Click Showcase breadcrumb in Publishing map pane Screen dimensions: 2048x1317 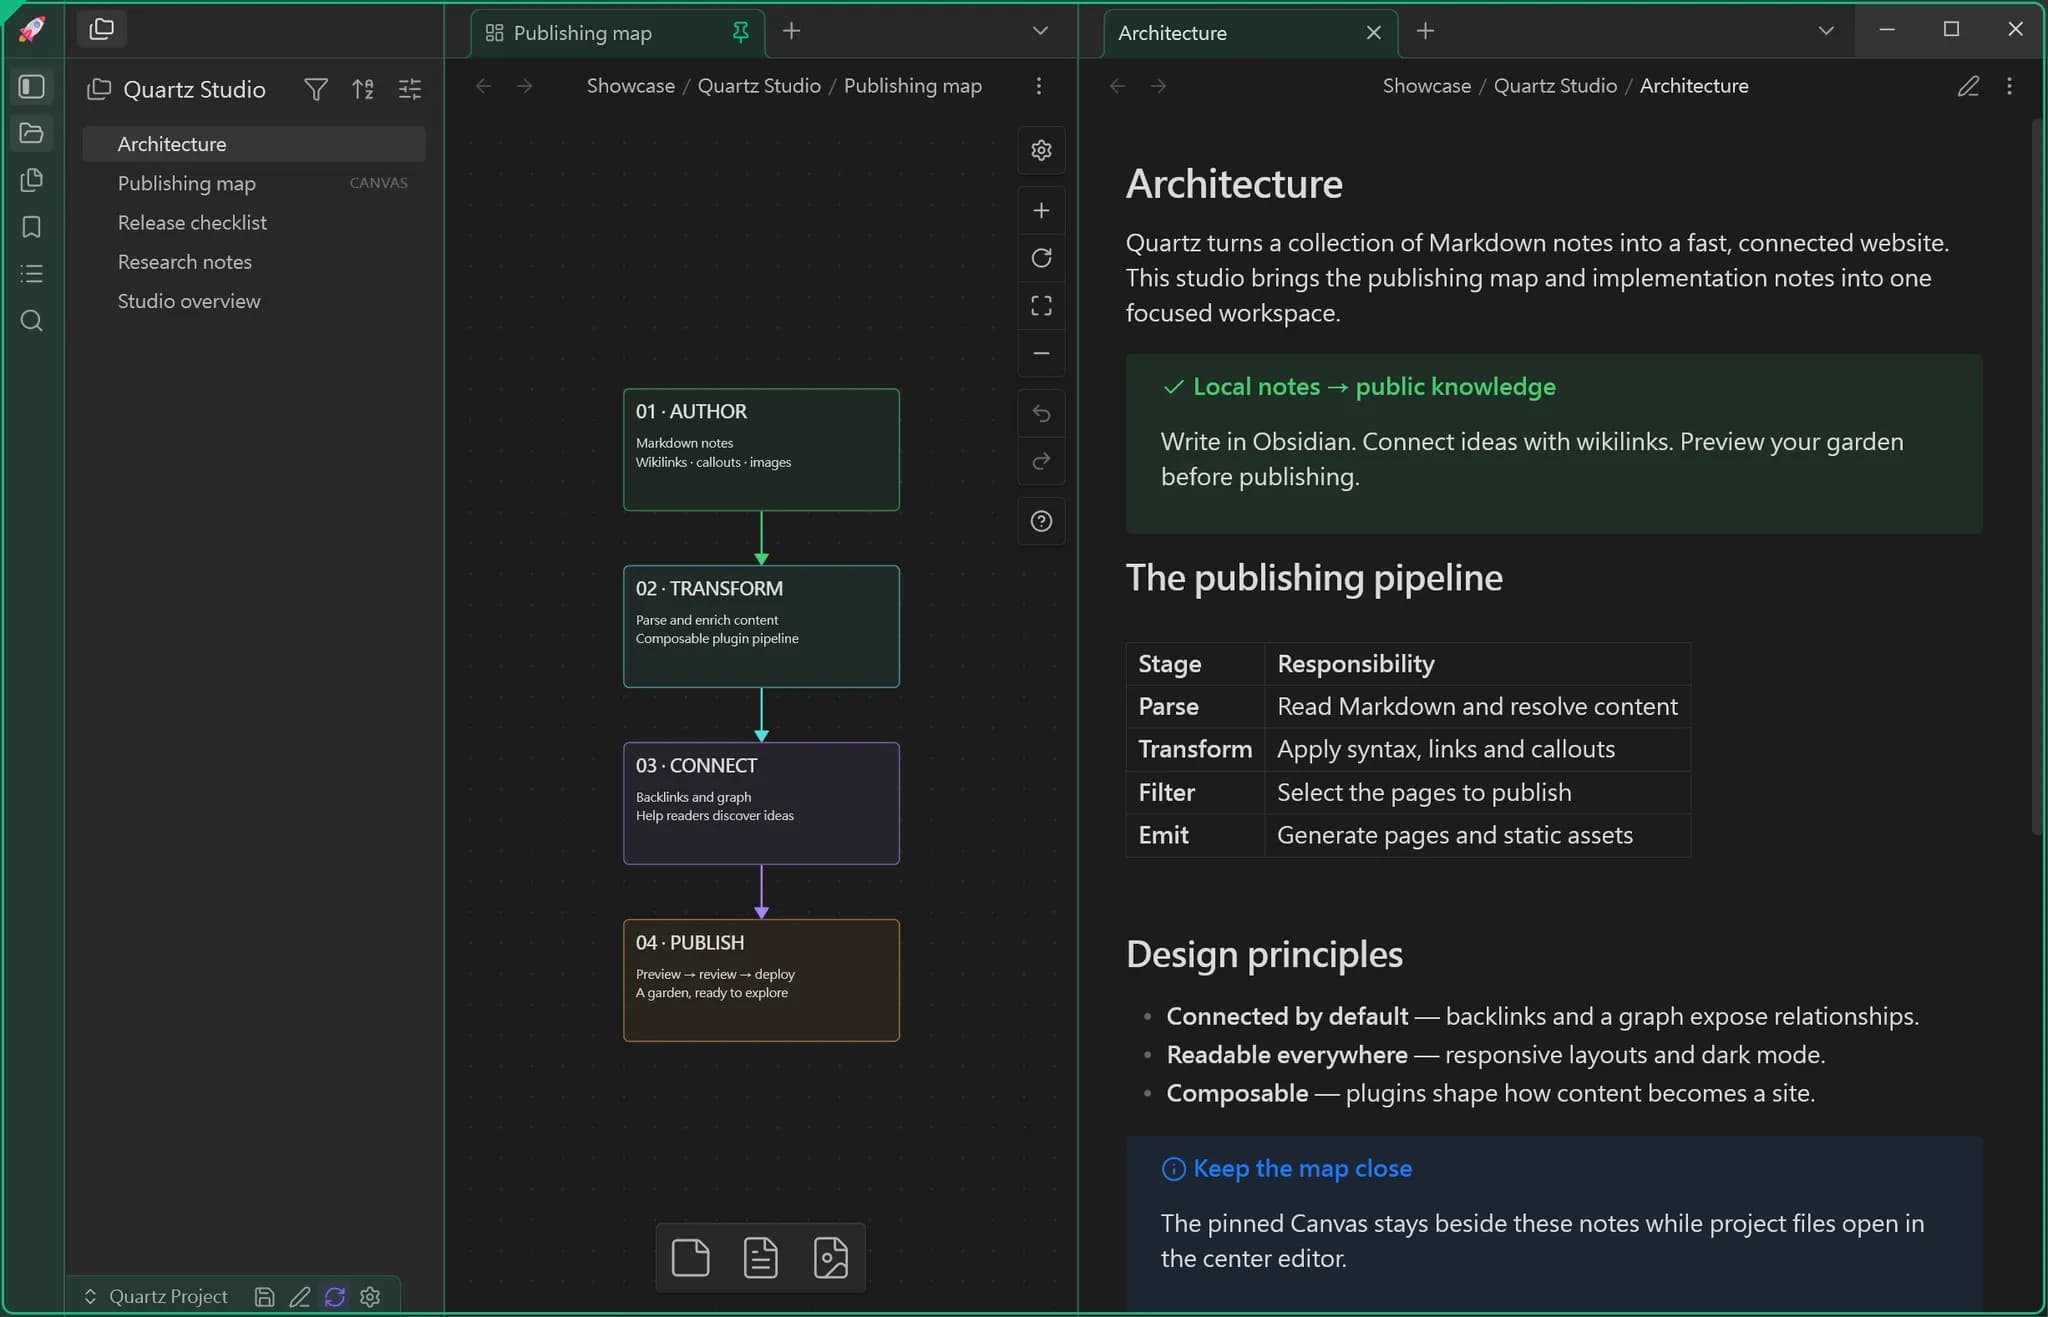pyautogui.click(x=631, y=86)
